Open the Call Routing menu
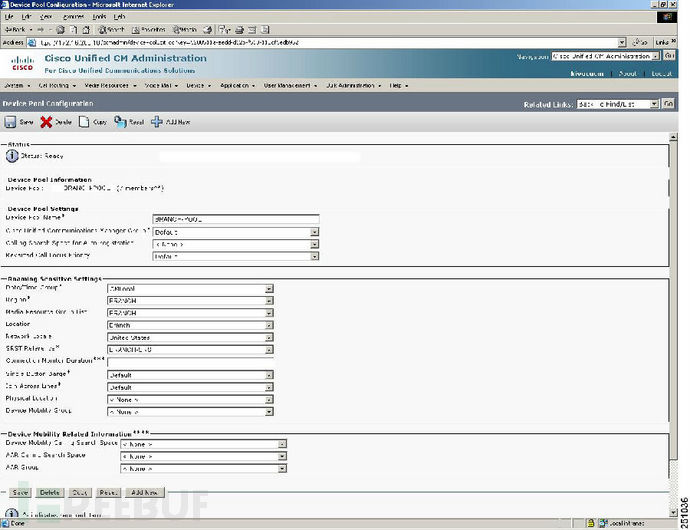The height and width of the screenshot is (530, 690). click(57, 85)
